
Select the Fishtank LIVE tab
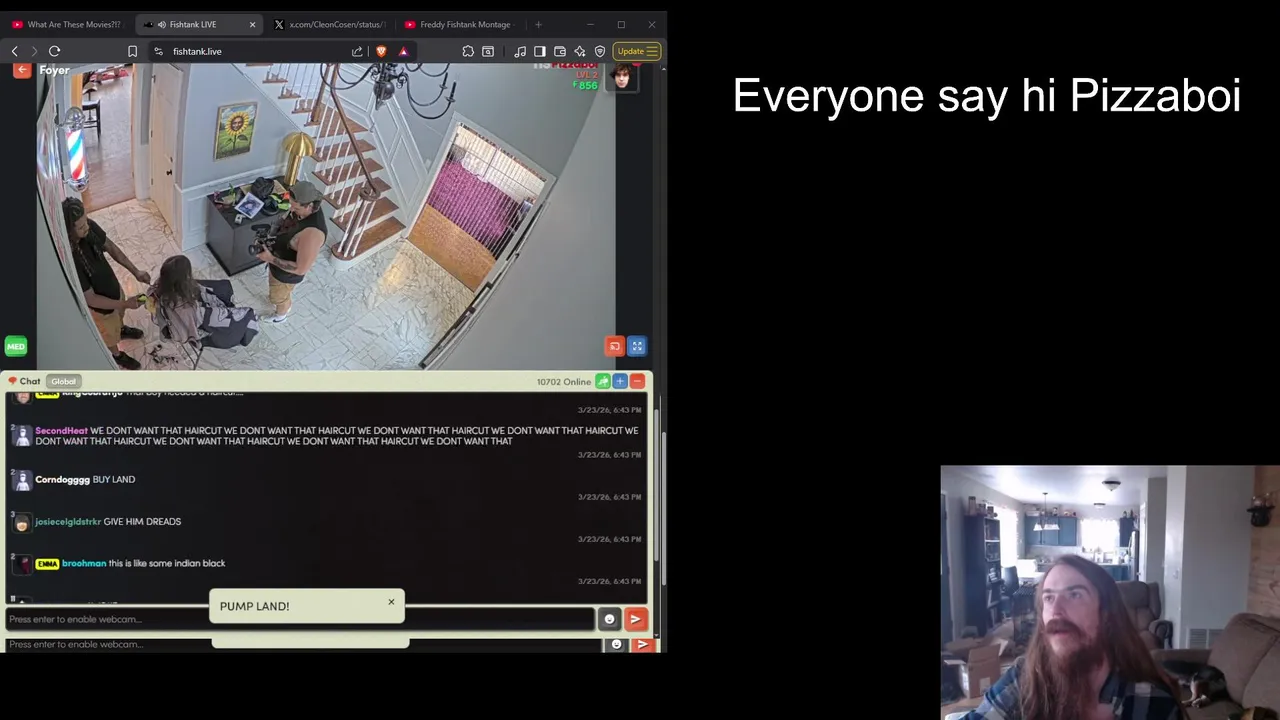pos(197,24)
